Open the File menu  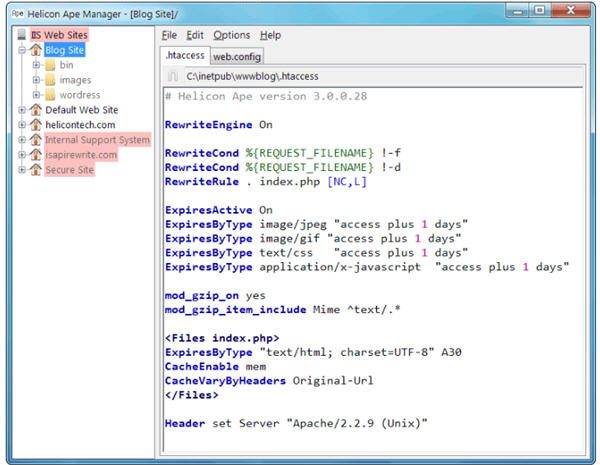tap(169, 35)
